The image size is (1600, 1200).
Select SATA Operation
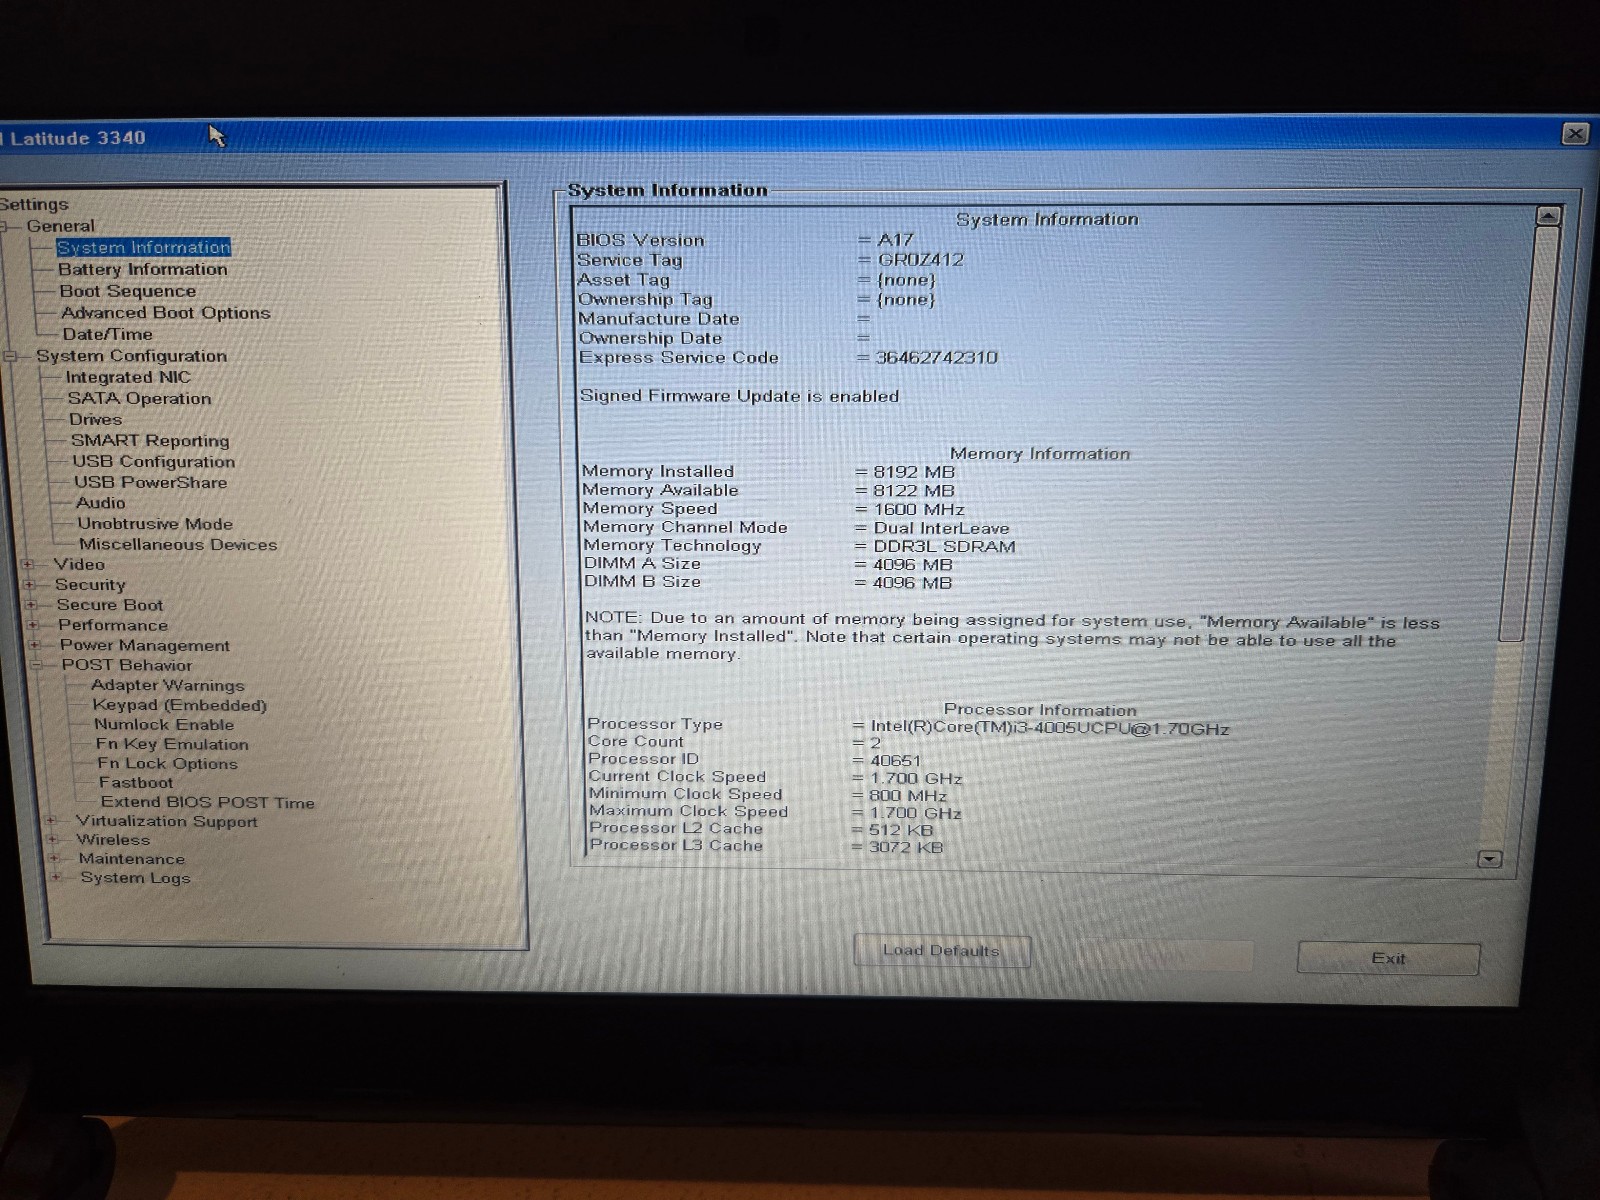139,398
